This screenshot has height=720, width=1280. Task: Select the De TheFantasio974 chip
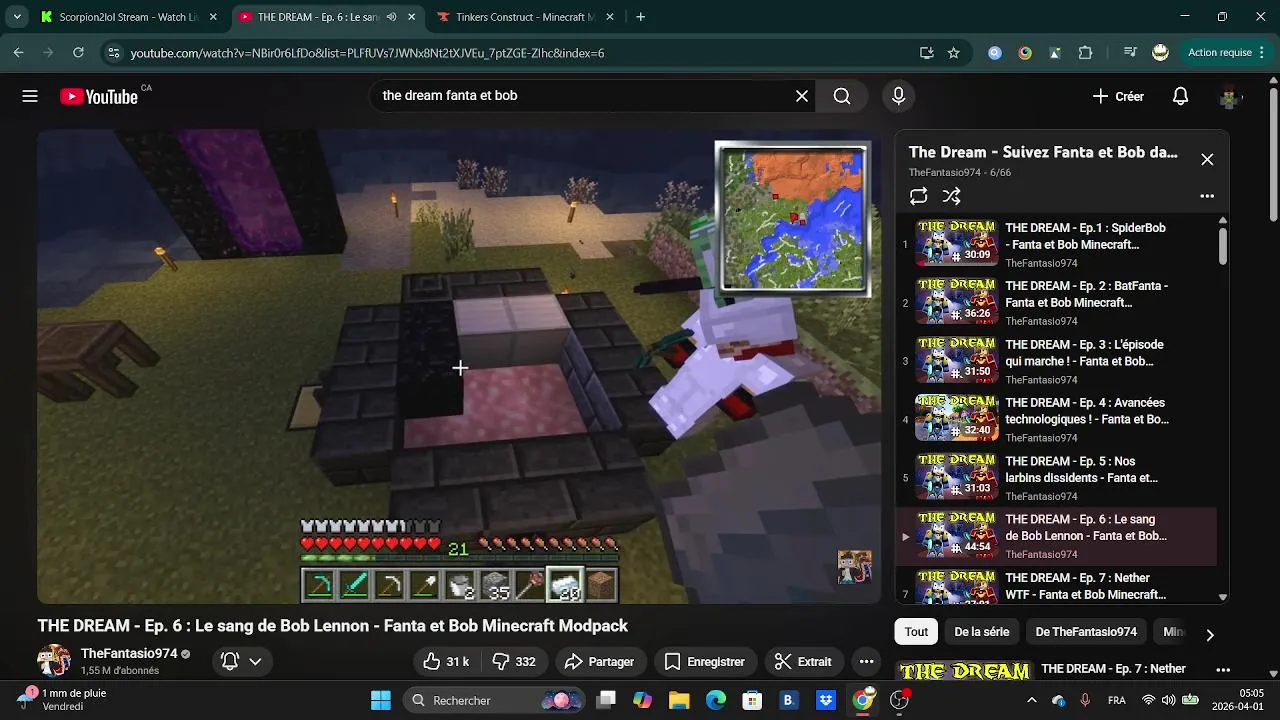(x=1086, y=632)
